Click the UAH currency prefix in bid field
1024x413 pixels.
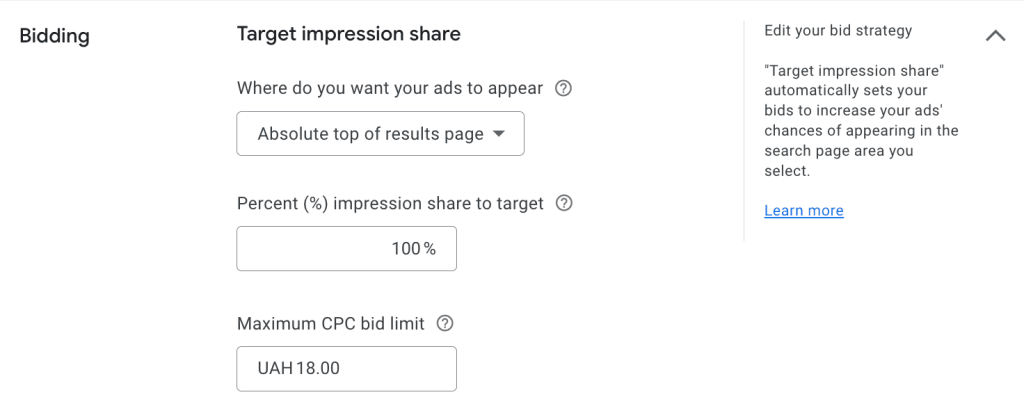point(275,368)
